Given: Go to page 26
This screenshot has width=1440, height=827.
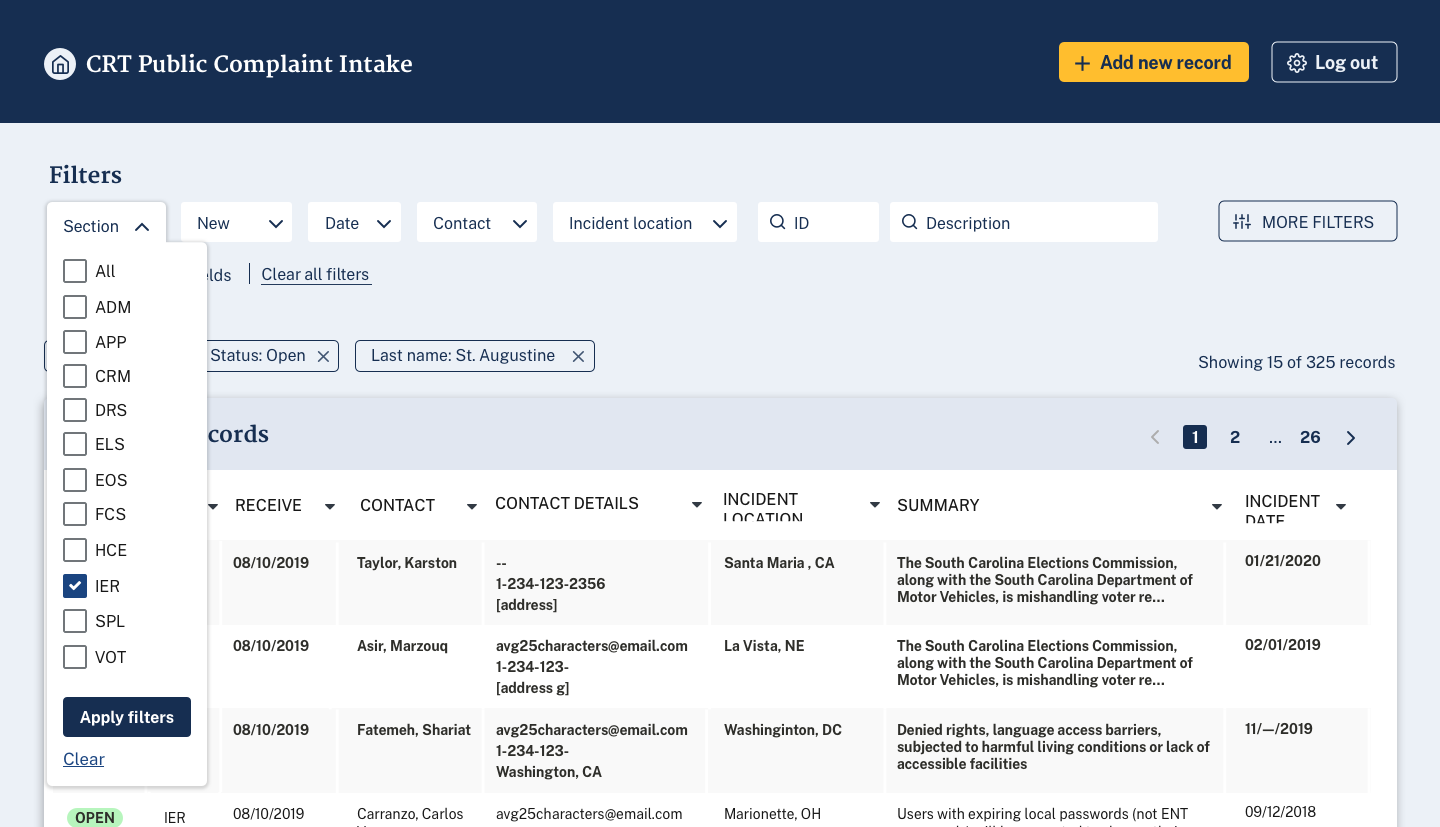Looking at the screenshot, I should [1310, 437].
